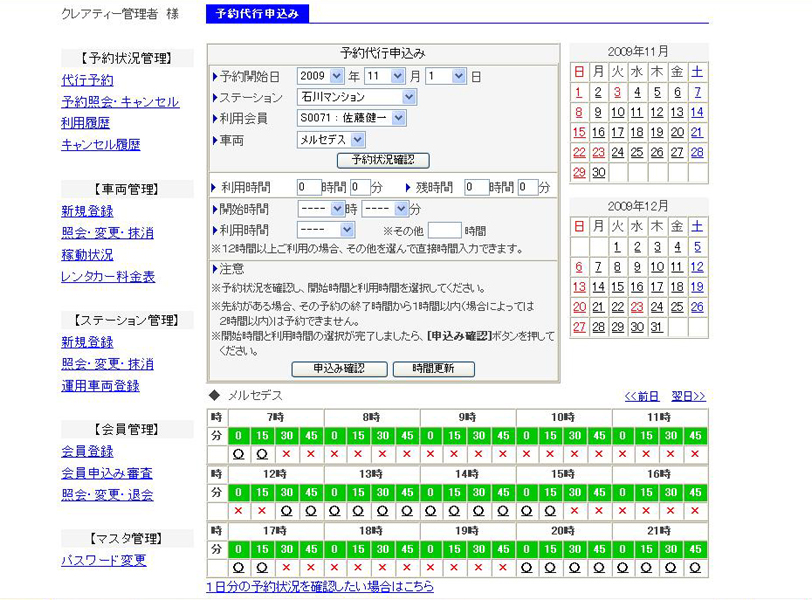812x600 pixels.
Task: Select December 31 in 2009年12月 calendar
Action: click(x=657, y=328)
